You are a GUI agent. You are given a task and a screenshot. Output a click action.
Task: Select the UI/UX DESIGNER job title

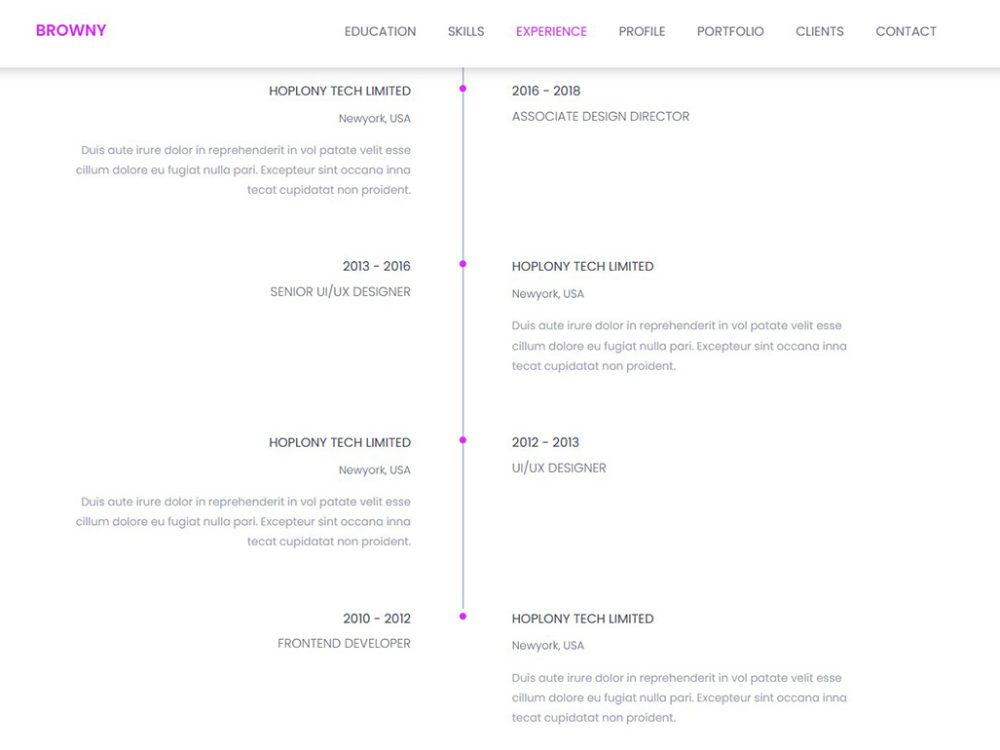pyautogui.click(x=559, y=467)
